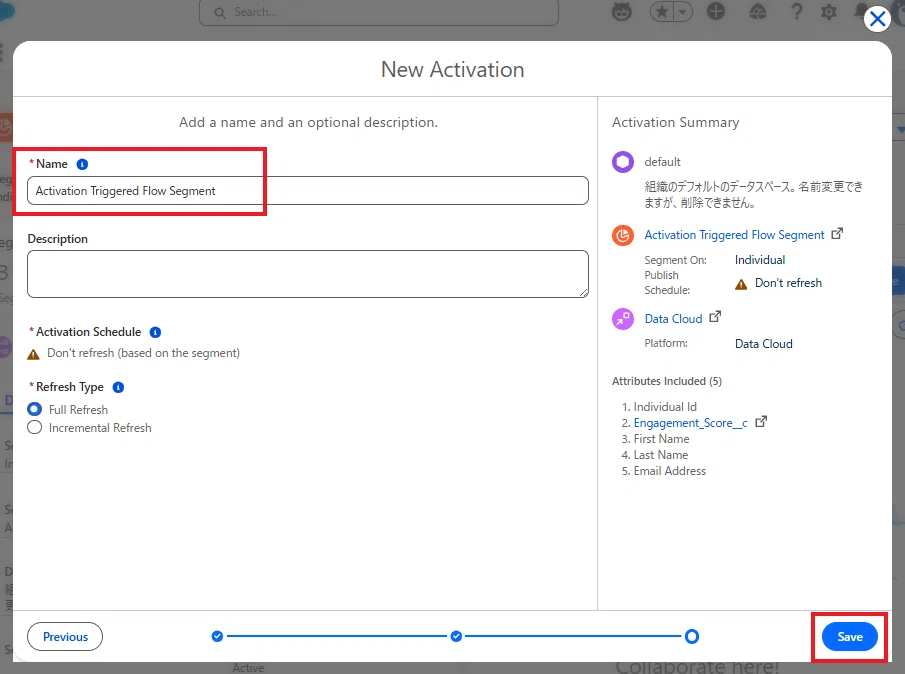Open the Refresh Type info icon
Screen dimensions: 905x674
pyautogui.click(x=118, y=387)
